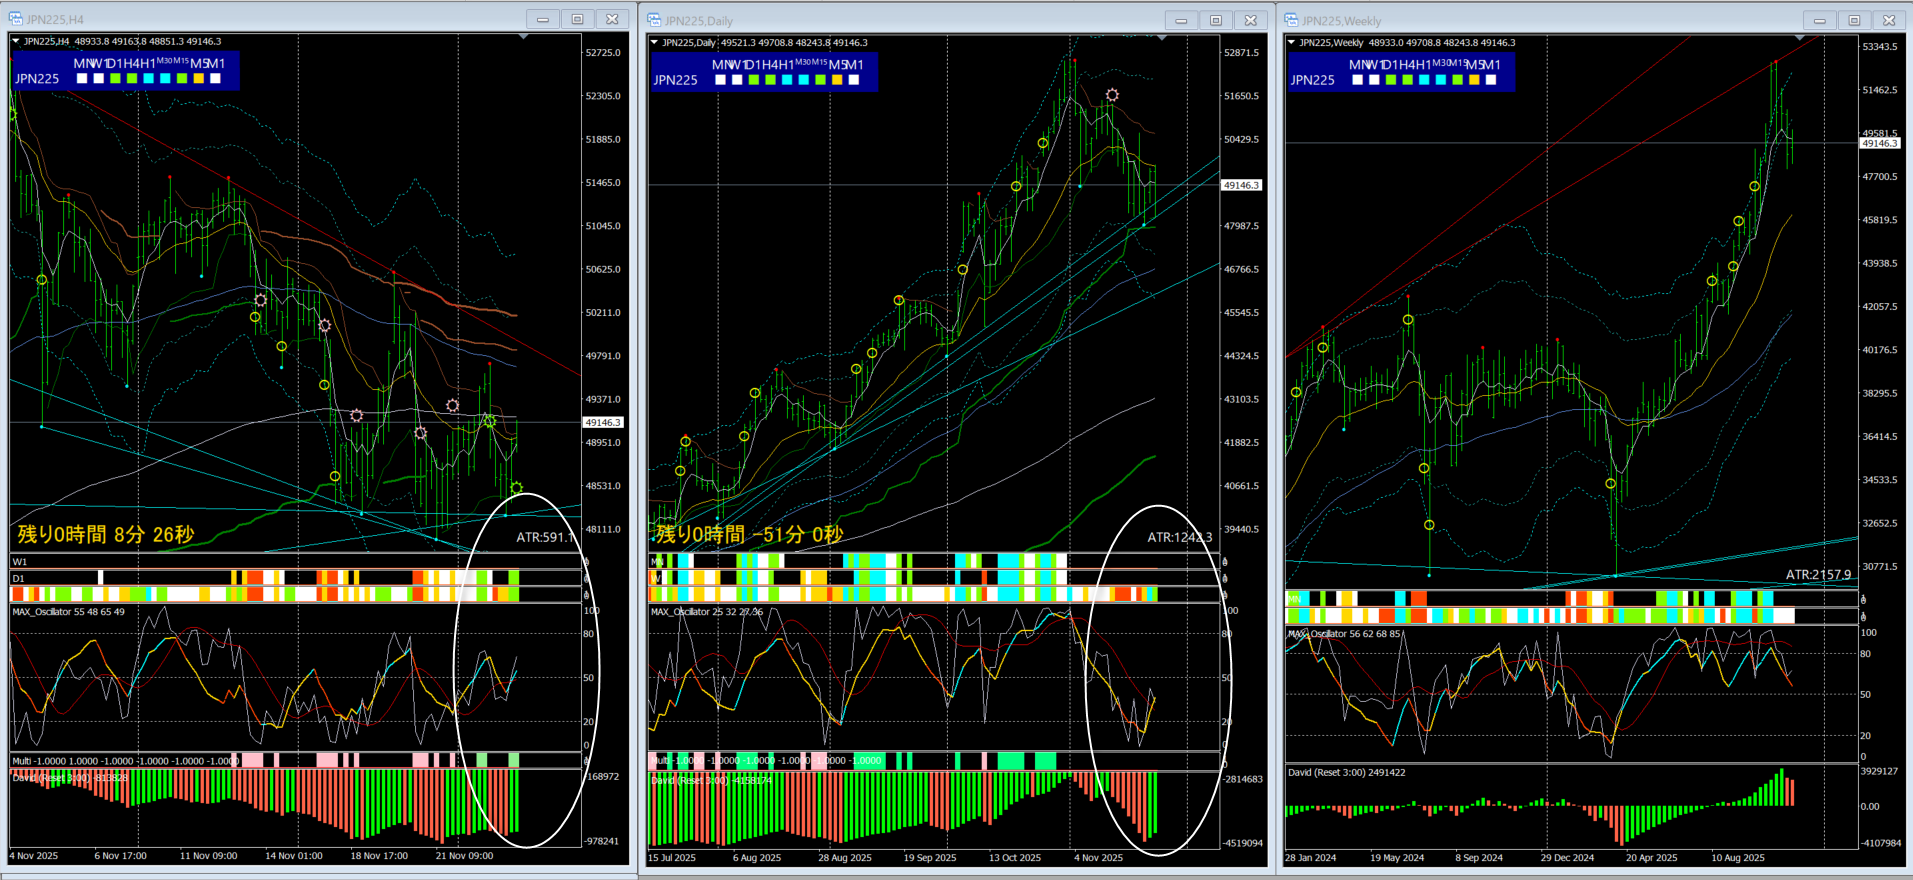Click the 13 Oct 2025 date on Daily time axis
Screen dimensions: 1913x880
tap(1015, 858)
